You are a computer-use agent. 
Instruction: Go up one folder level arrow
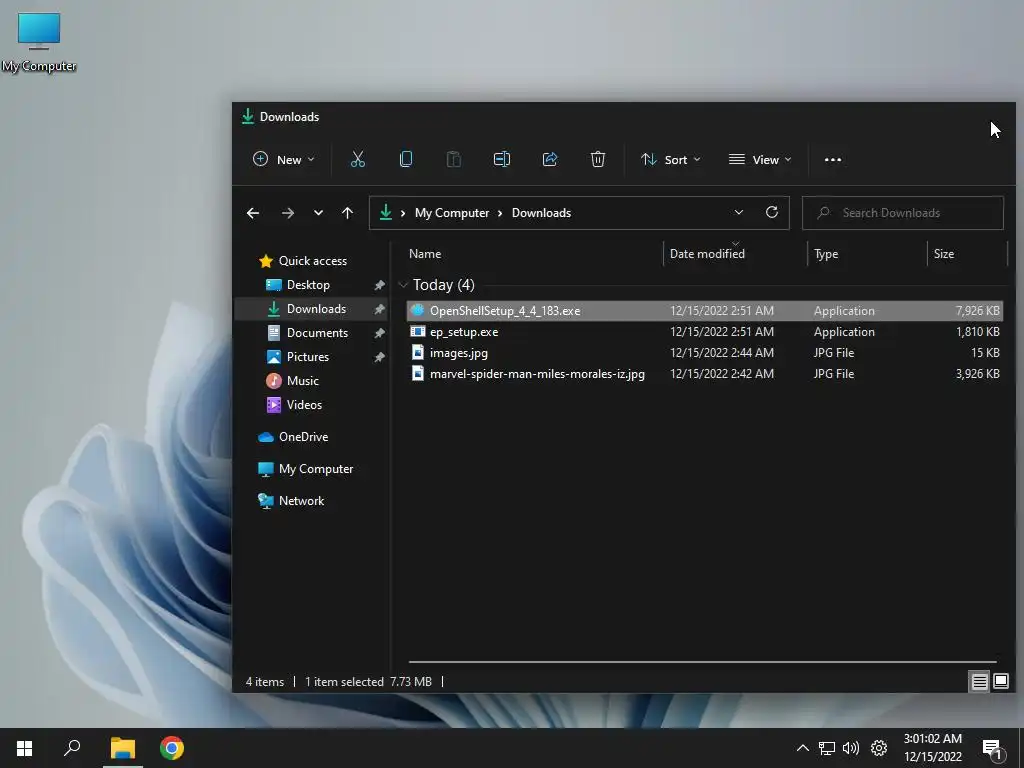347,213
